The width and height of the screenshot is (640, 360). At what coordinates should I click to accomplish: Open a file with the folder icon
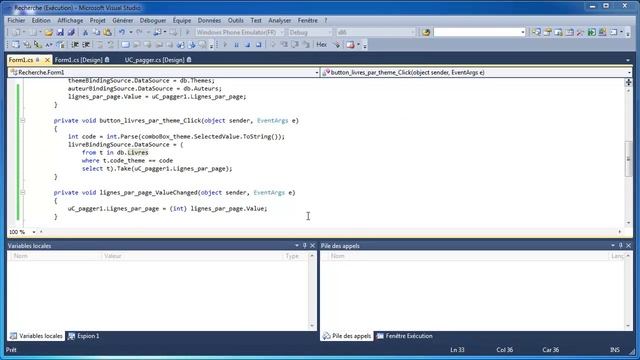[49, 32]
